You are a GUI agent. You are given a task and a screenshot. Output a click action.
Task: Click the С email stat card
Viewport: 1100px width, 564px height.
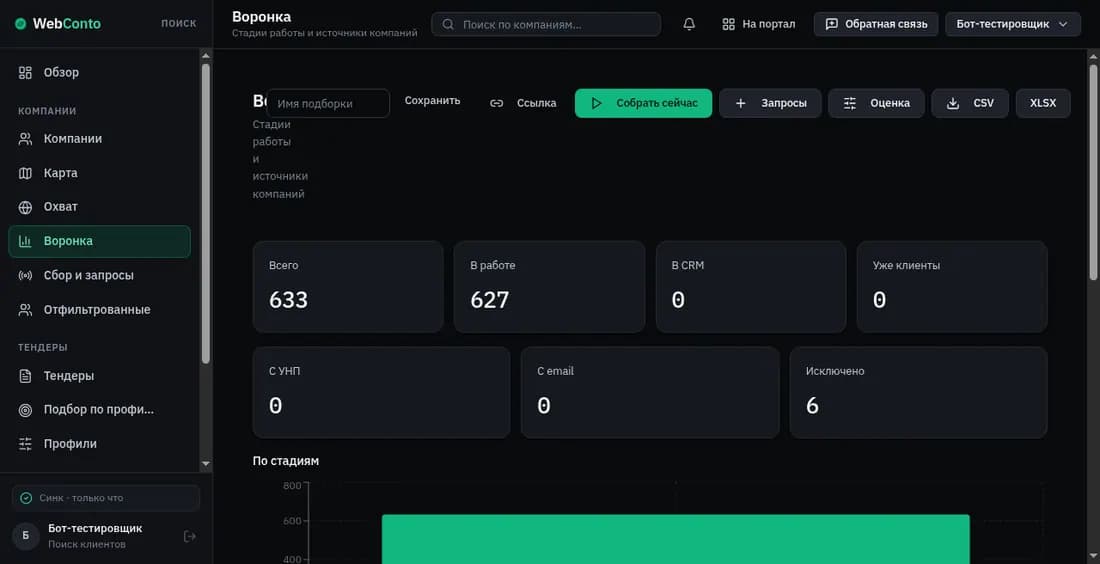tap(650, 393)
